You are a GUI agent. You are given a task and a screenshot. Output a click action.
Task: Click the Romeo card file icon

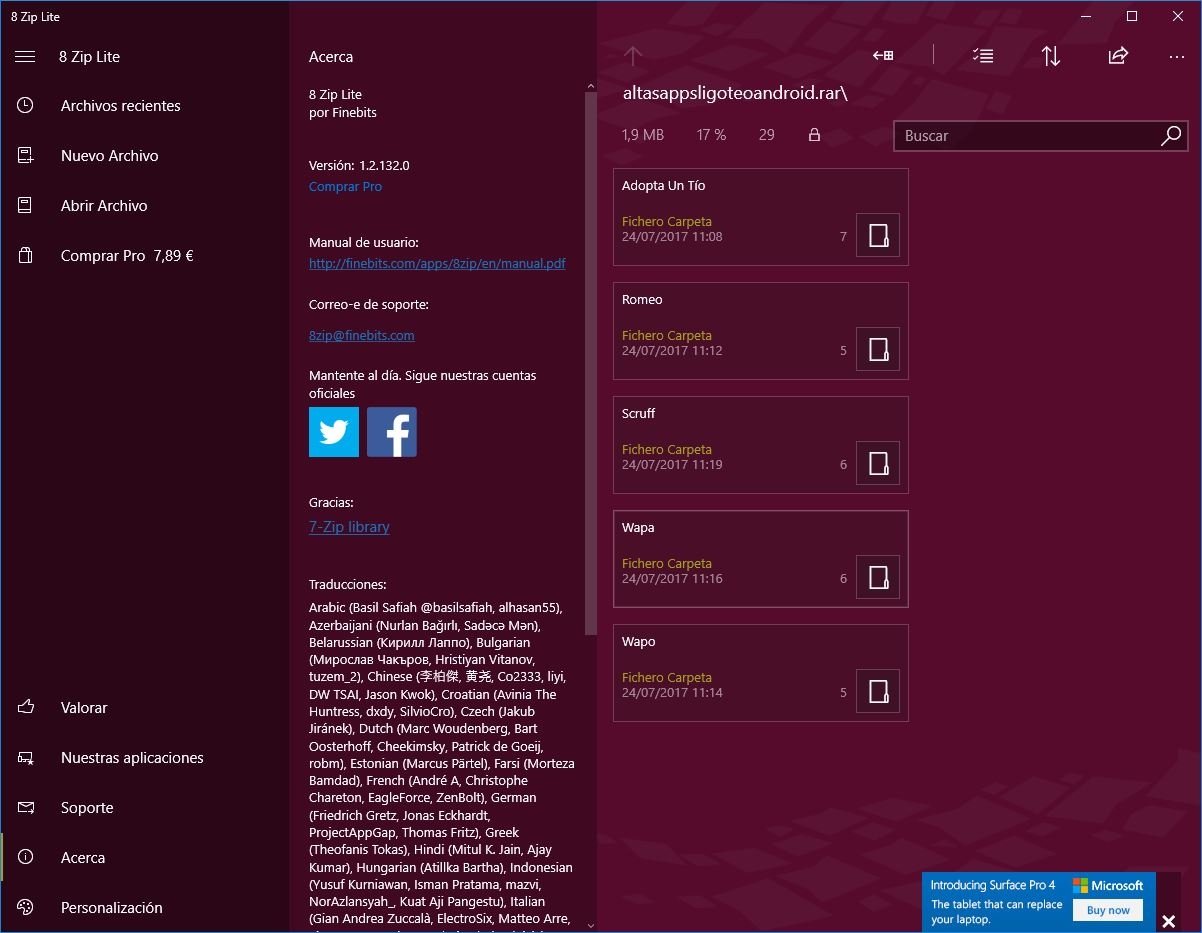click(x=878, y=349)
